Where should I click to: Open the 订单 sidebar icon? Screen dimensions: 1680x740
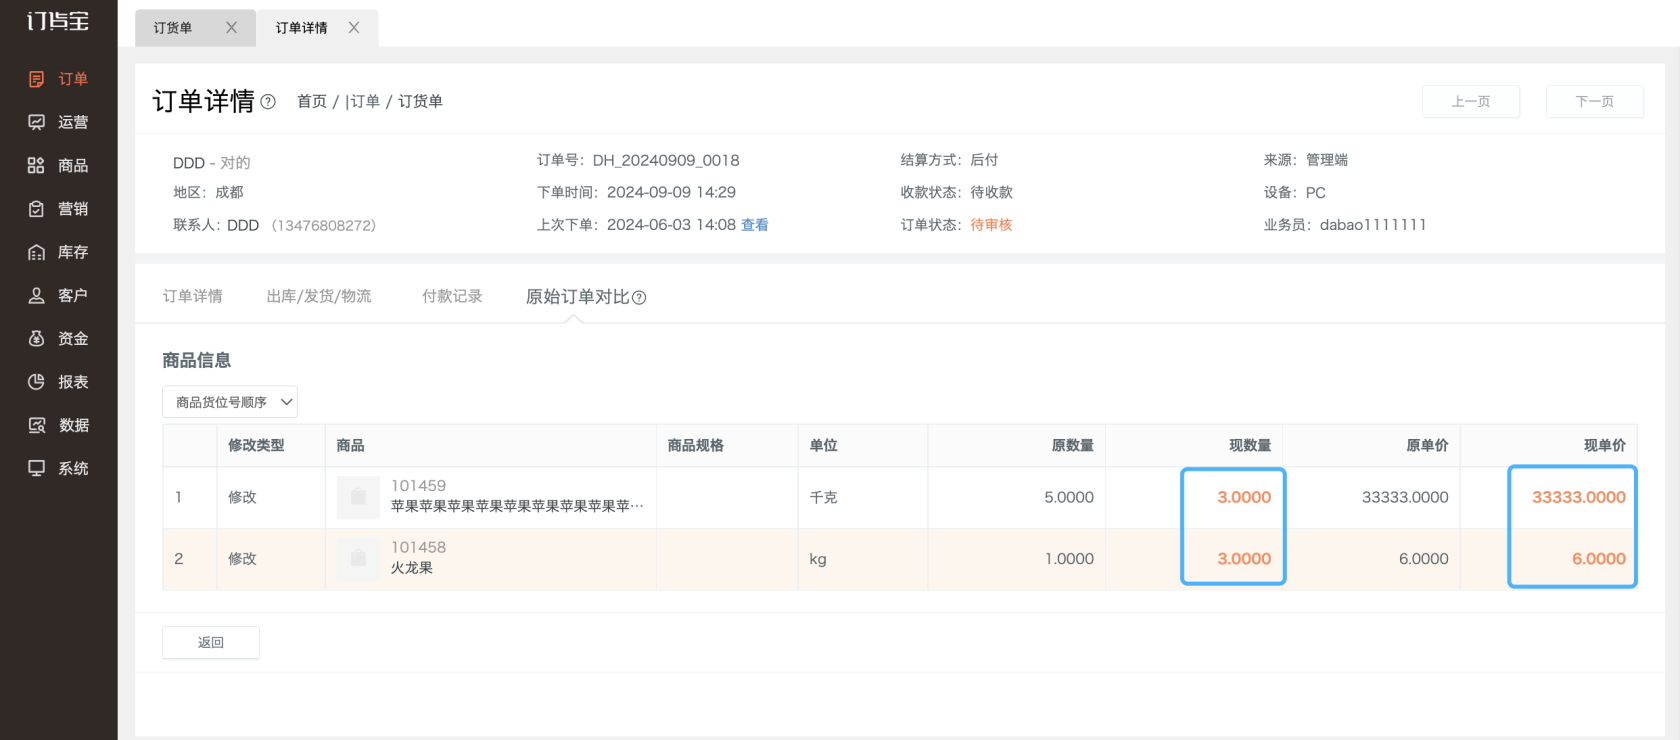click(x=37, y=79)
